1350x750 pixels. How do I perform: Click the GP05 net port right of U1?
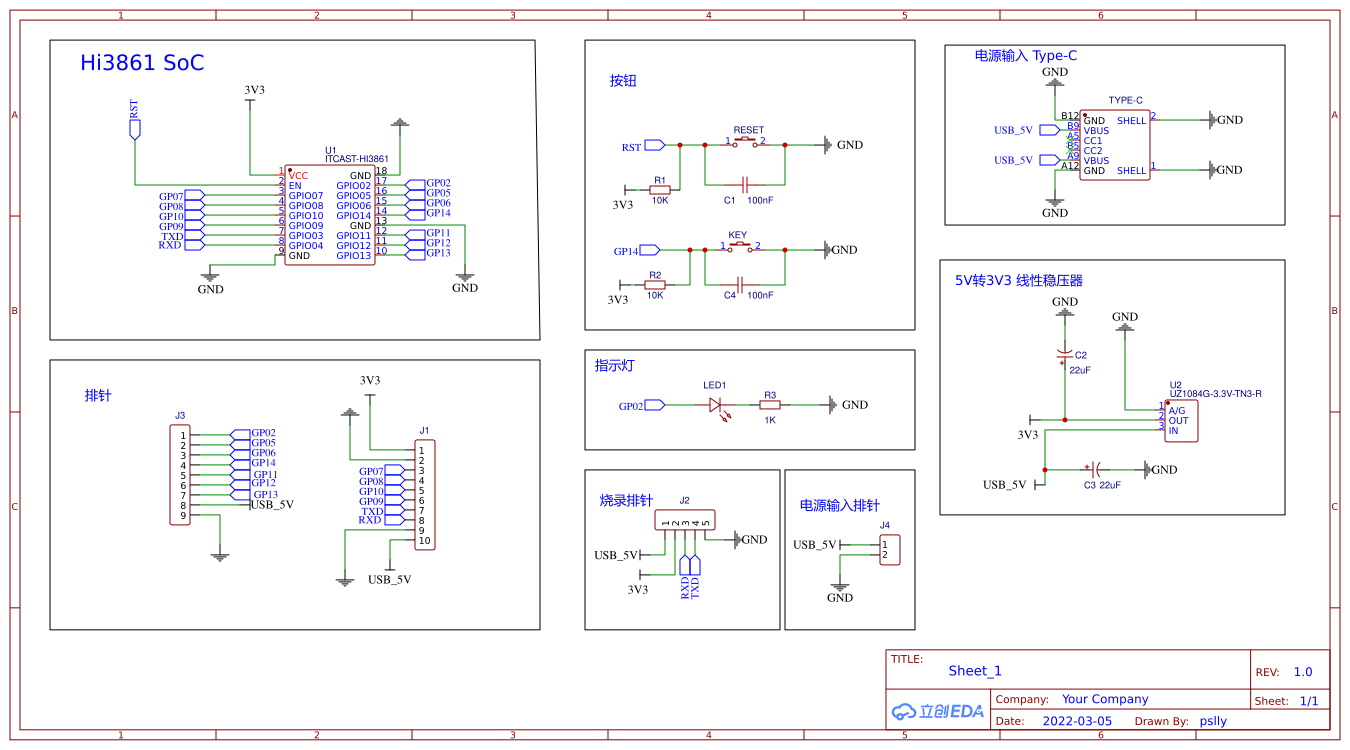point(429,193)
